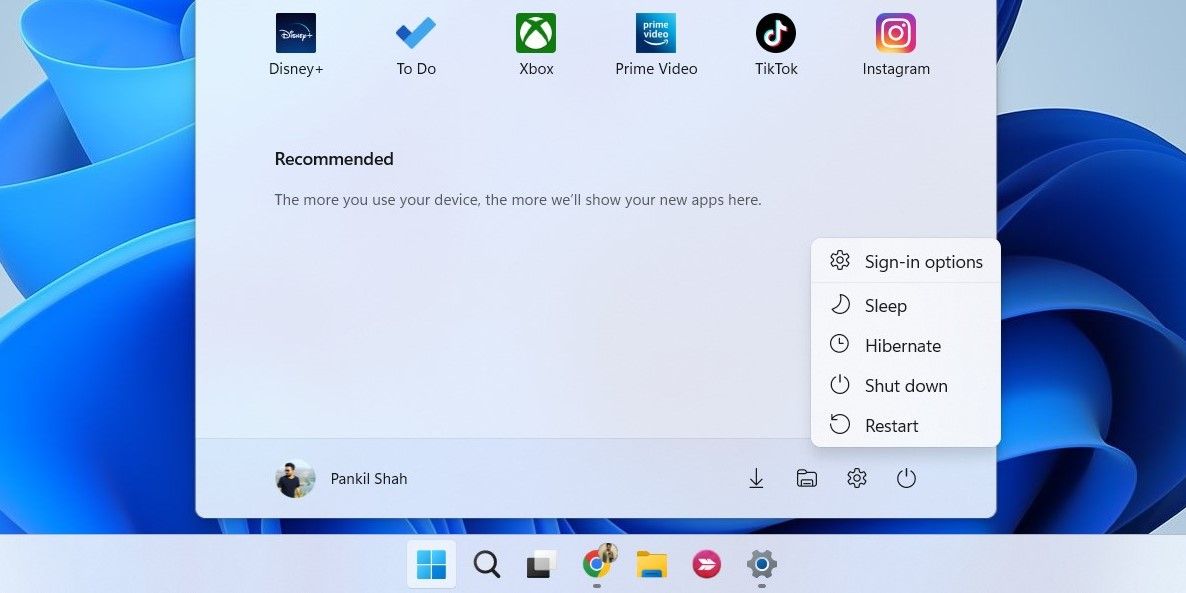Open File Explorer from the taskbar
The height and width of the screenshot is (593, 1186).
pyautogui.click(x=652, y=563)
